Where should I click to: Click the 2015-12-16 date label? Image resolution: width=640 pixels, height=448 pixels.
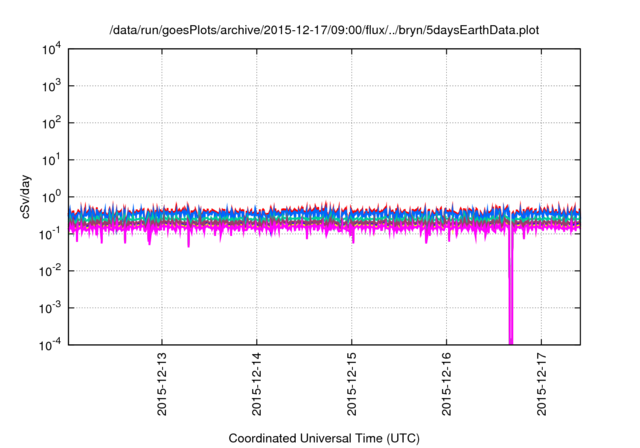tap(447, 384)
